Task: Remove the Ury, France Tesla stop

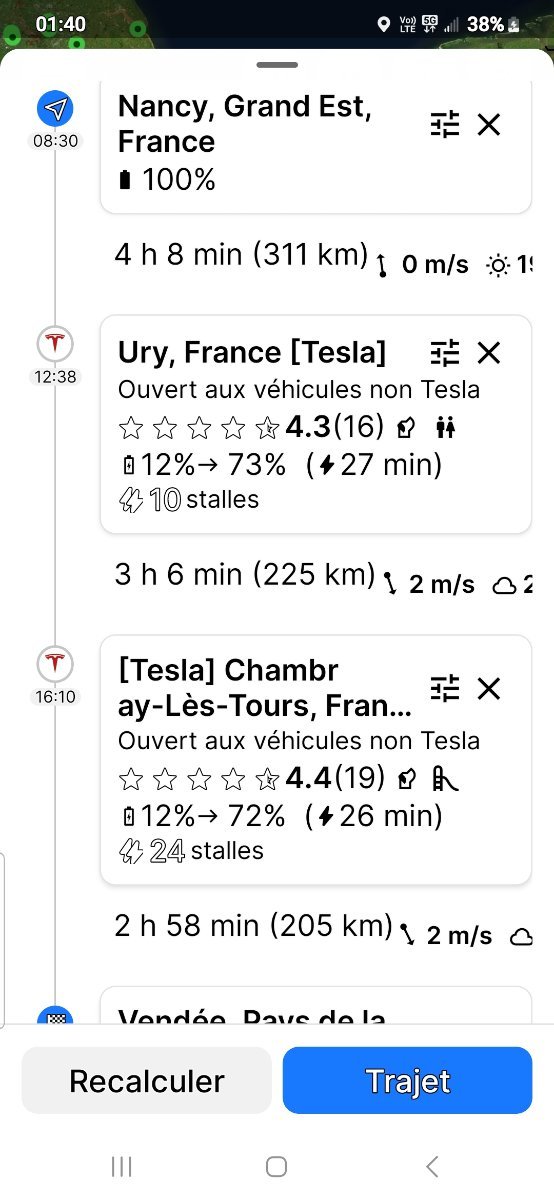Action: tap(488, 353)
